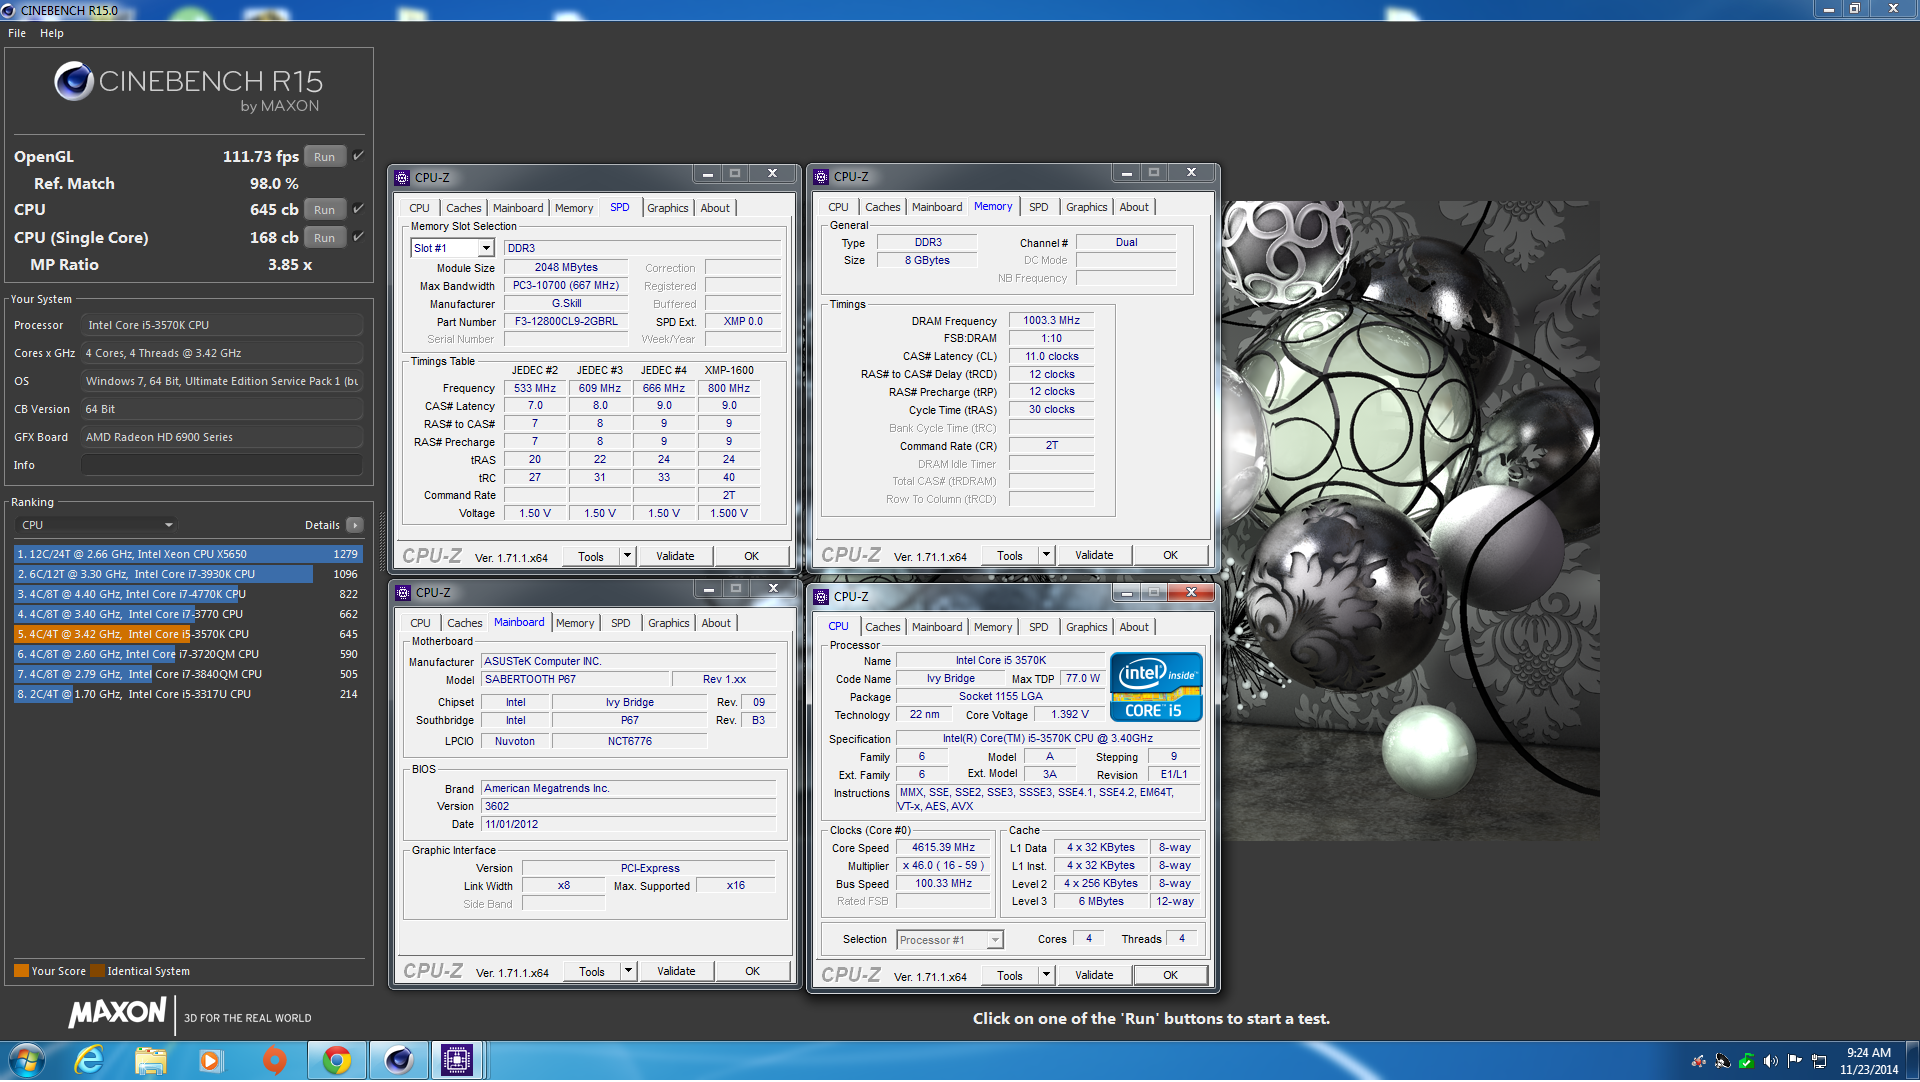Open the About tab in the Mainboard window
Screen dimensions: 1920x1082
716,623
